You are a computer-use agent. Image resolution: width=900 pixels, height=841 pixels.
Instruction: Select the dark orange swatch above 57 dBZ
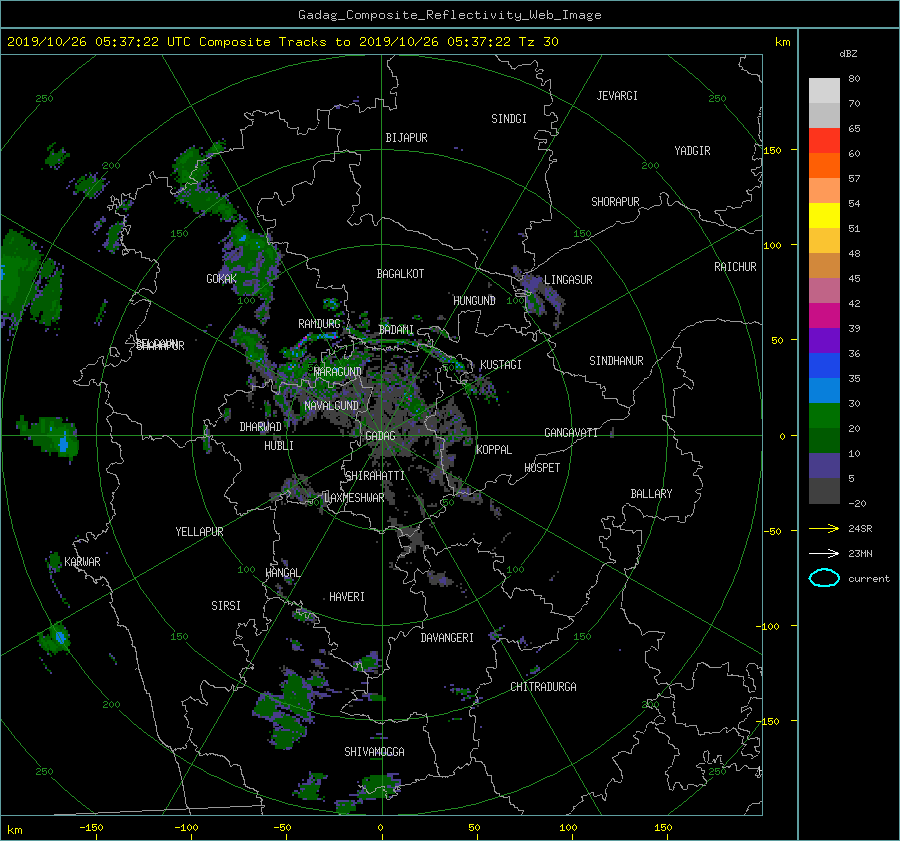pos(824,165)
